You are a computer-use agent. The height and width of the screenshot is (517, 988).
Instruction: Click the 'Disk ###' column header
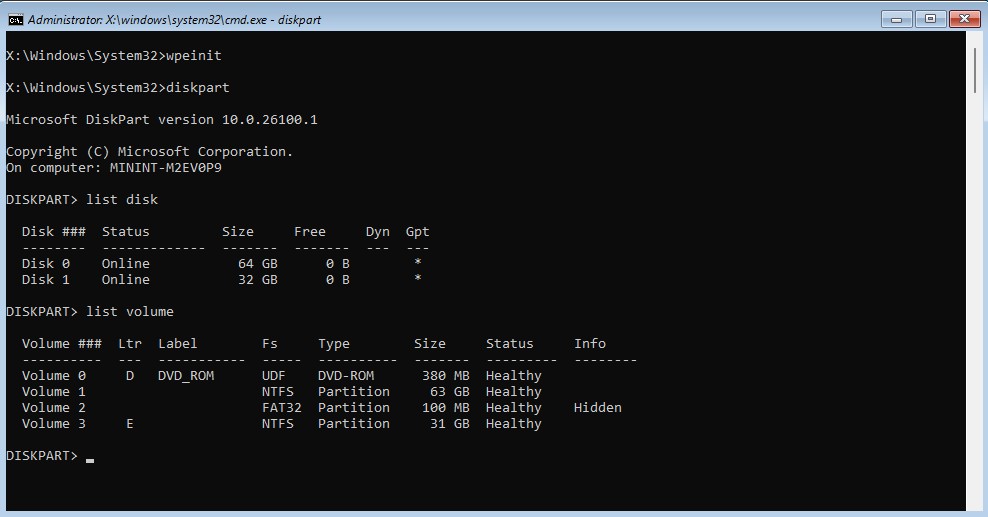[x=54, y=232]
